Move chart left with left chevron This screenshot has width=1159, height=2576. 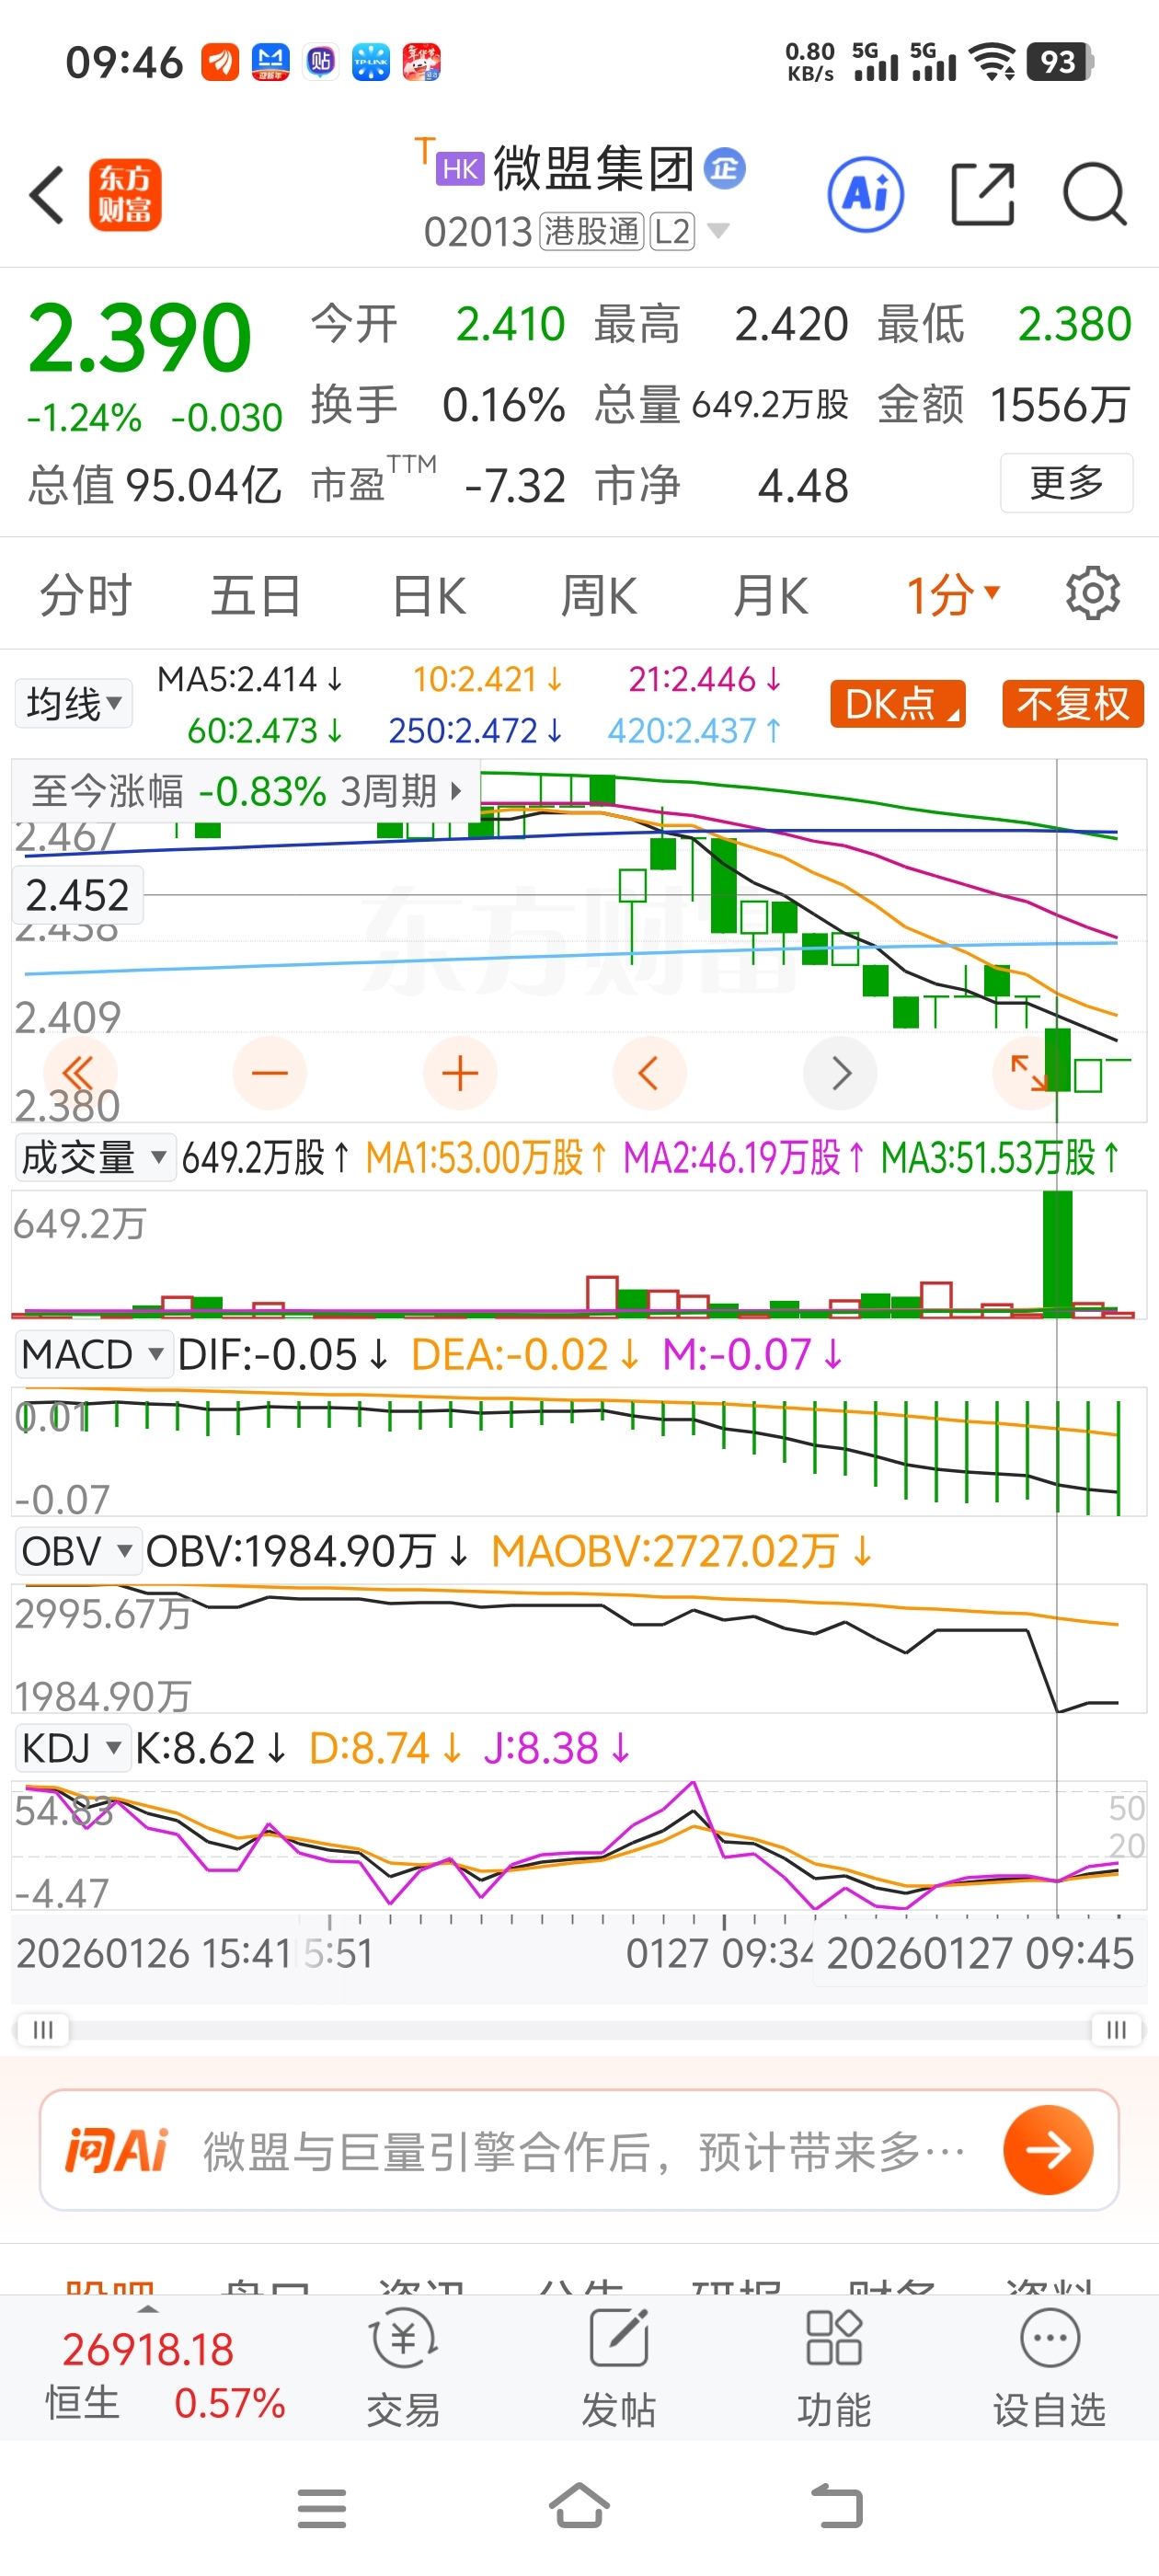[649, 1073]
